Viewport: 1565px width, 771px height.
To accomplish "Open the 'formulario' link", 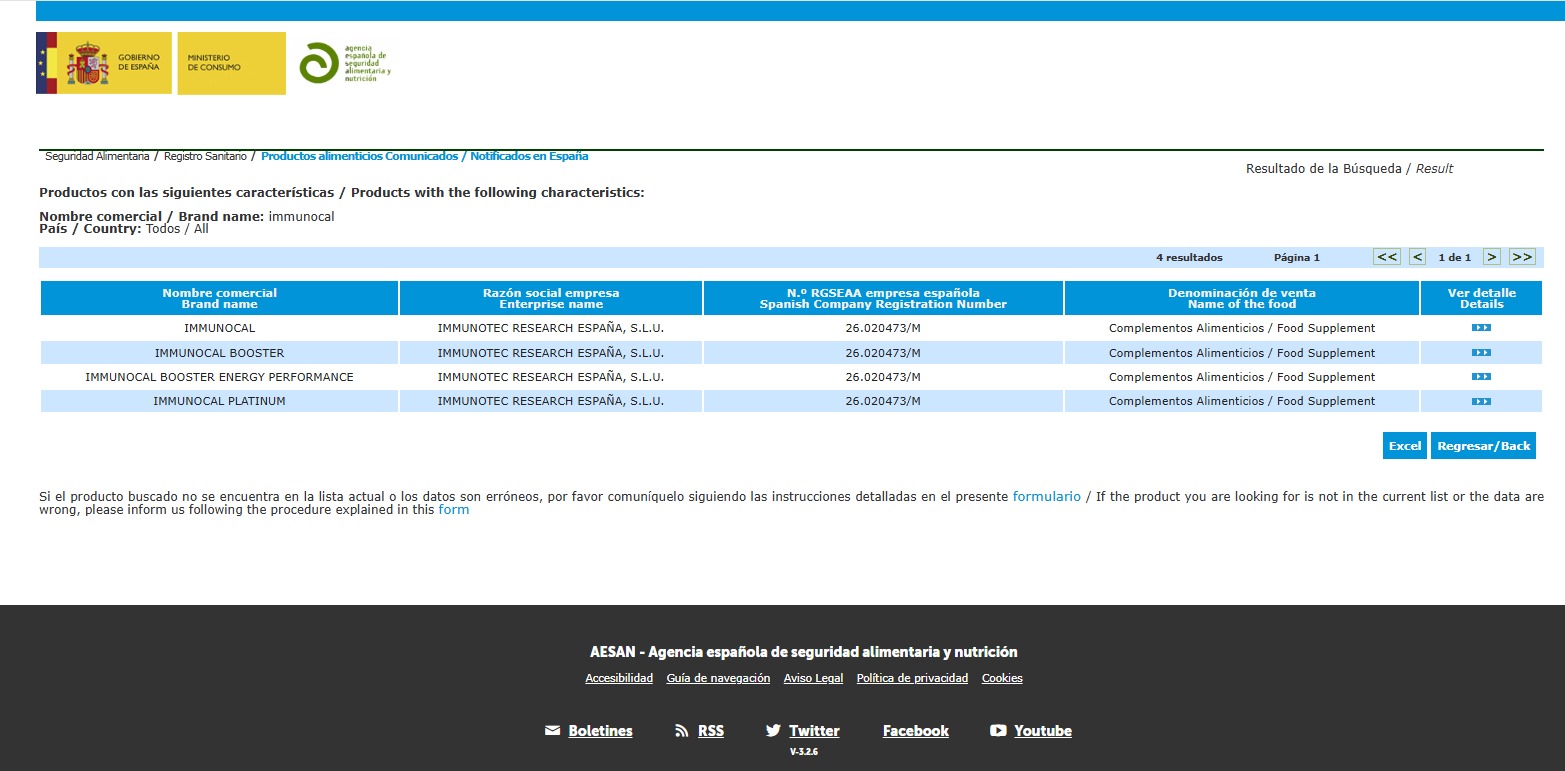I will pos(1046,496).
